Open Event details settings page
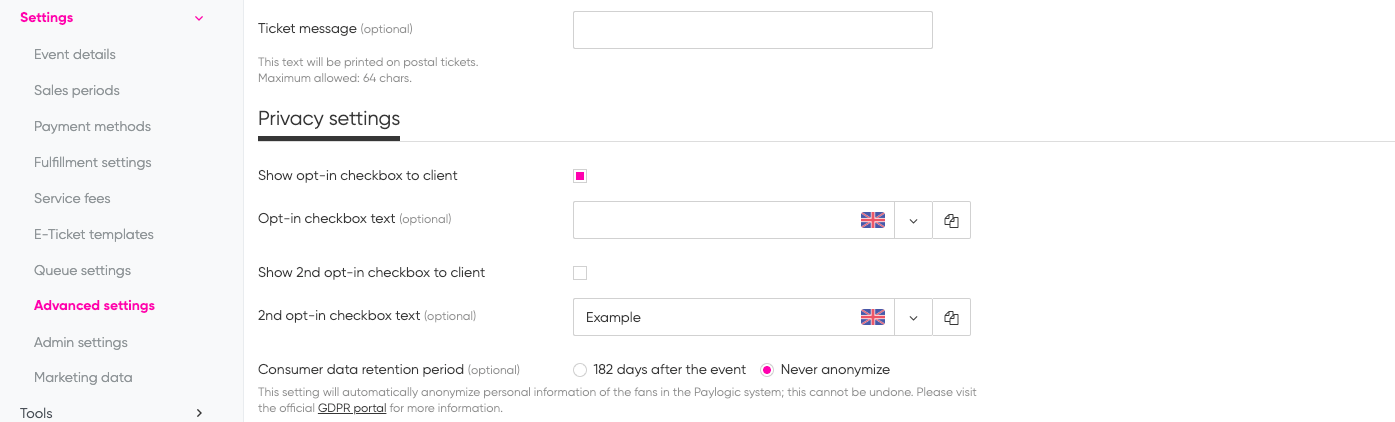 (75, 54)
